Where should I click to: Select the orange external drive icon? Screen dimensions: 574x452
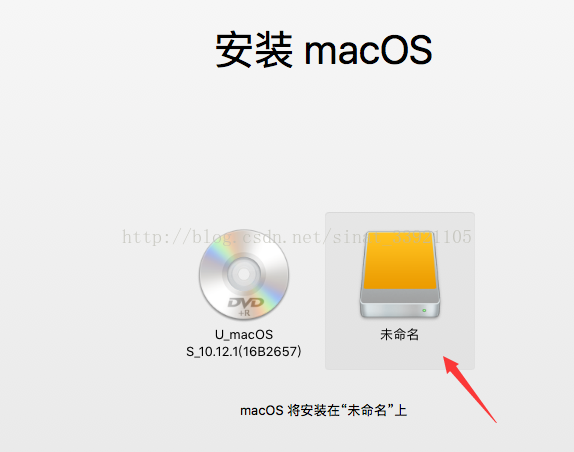coord(400,274)
